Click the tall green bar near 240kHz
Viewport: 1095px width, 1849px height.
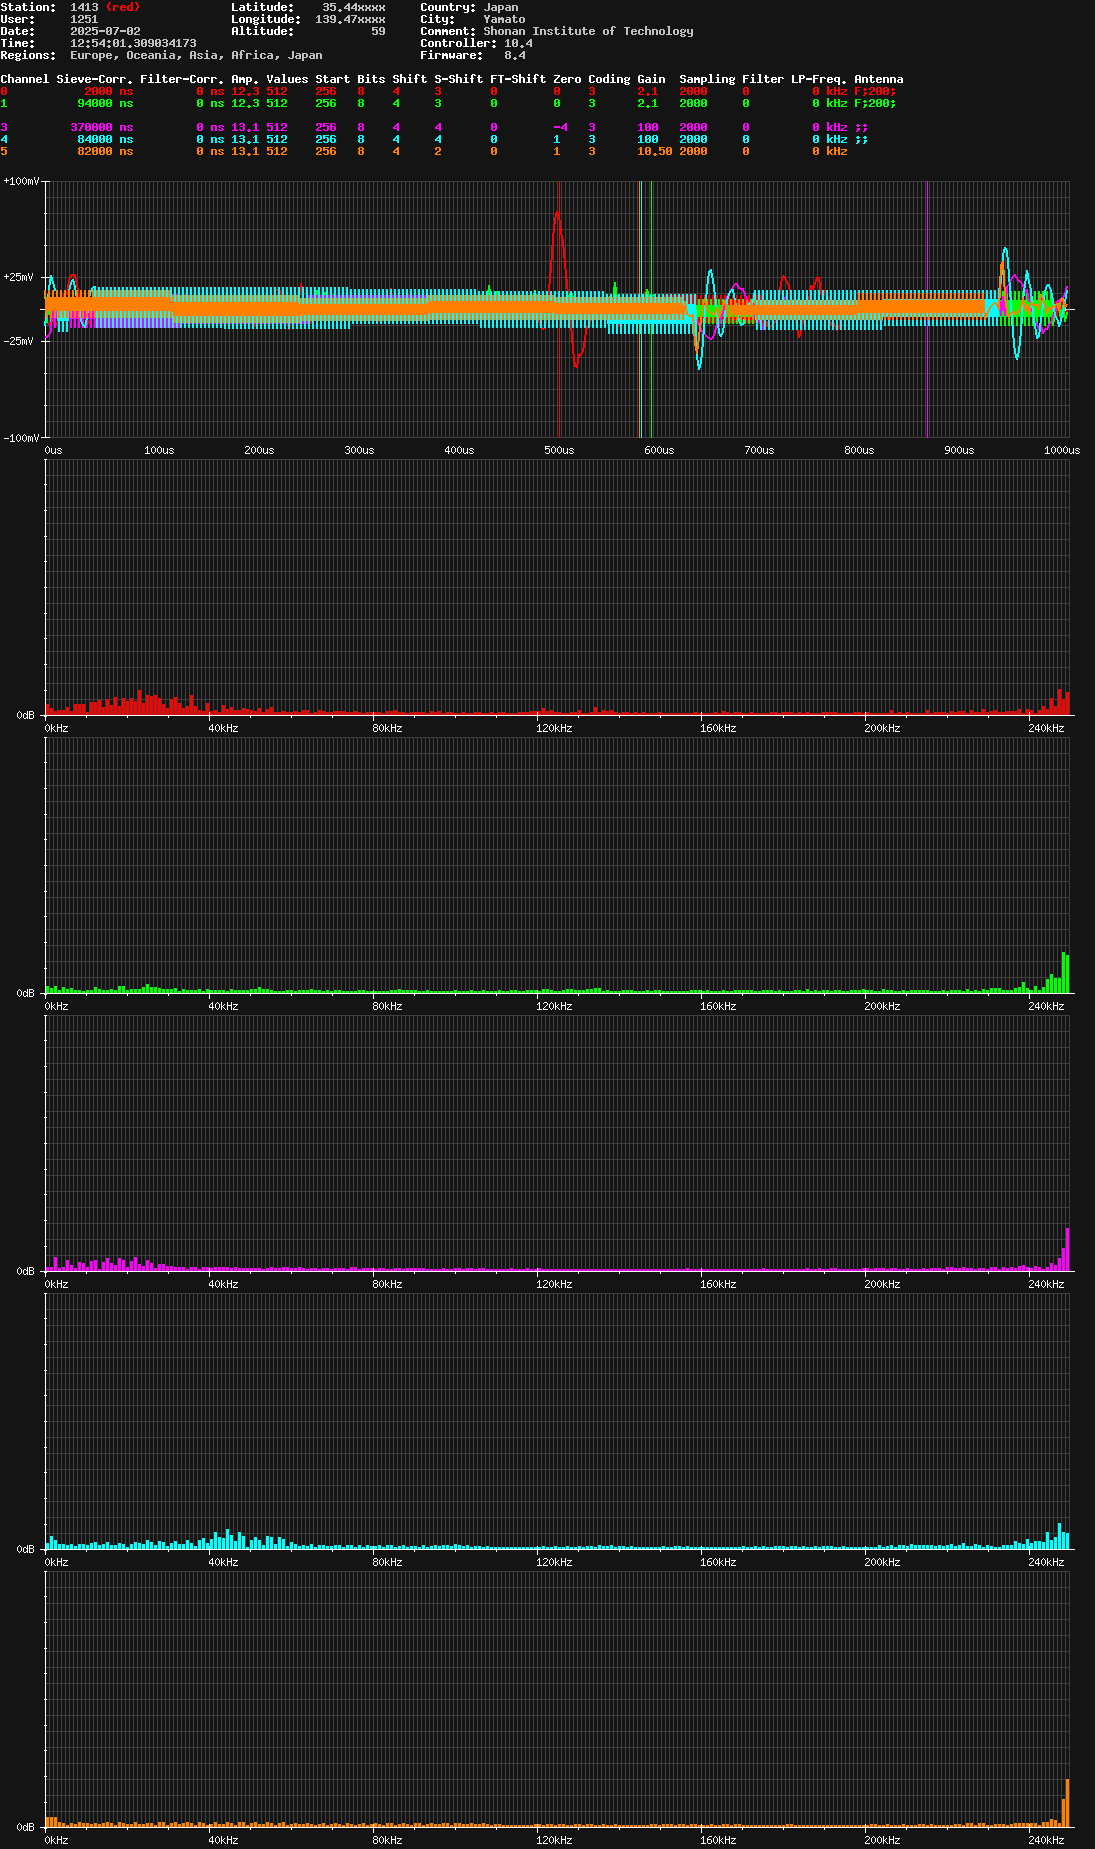pos(1065,972)
